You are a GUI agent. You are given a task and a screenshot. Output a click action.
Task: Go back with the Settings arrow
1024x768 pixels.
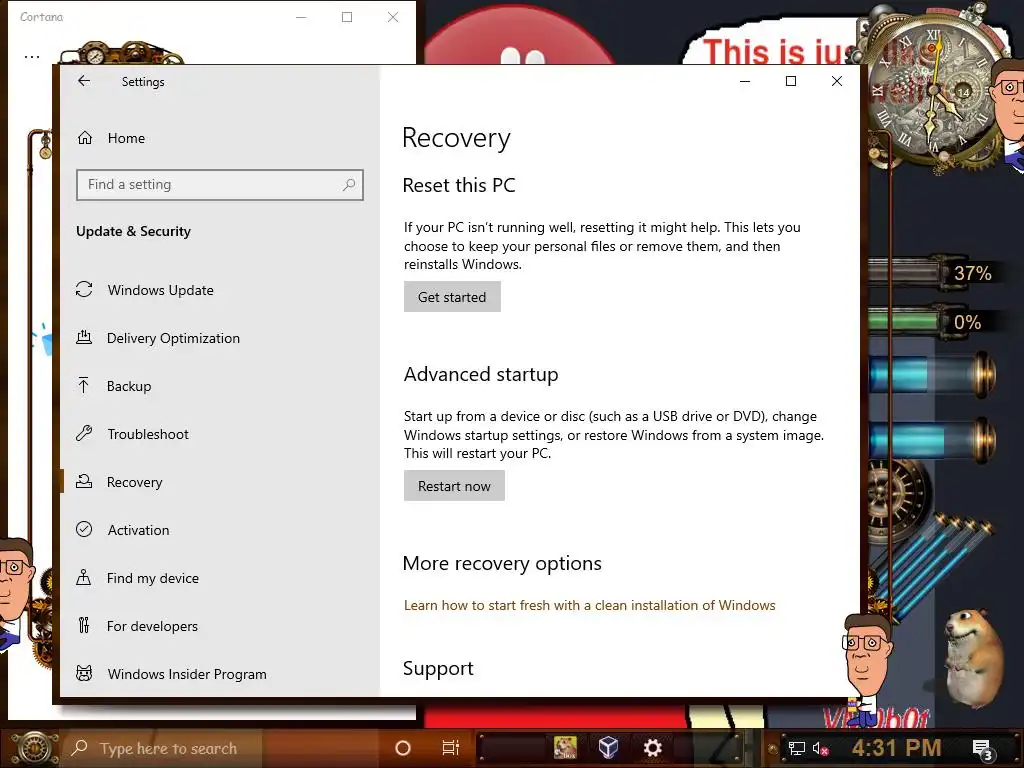pos(84,81)
